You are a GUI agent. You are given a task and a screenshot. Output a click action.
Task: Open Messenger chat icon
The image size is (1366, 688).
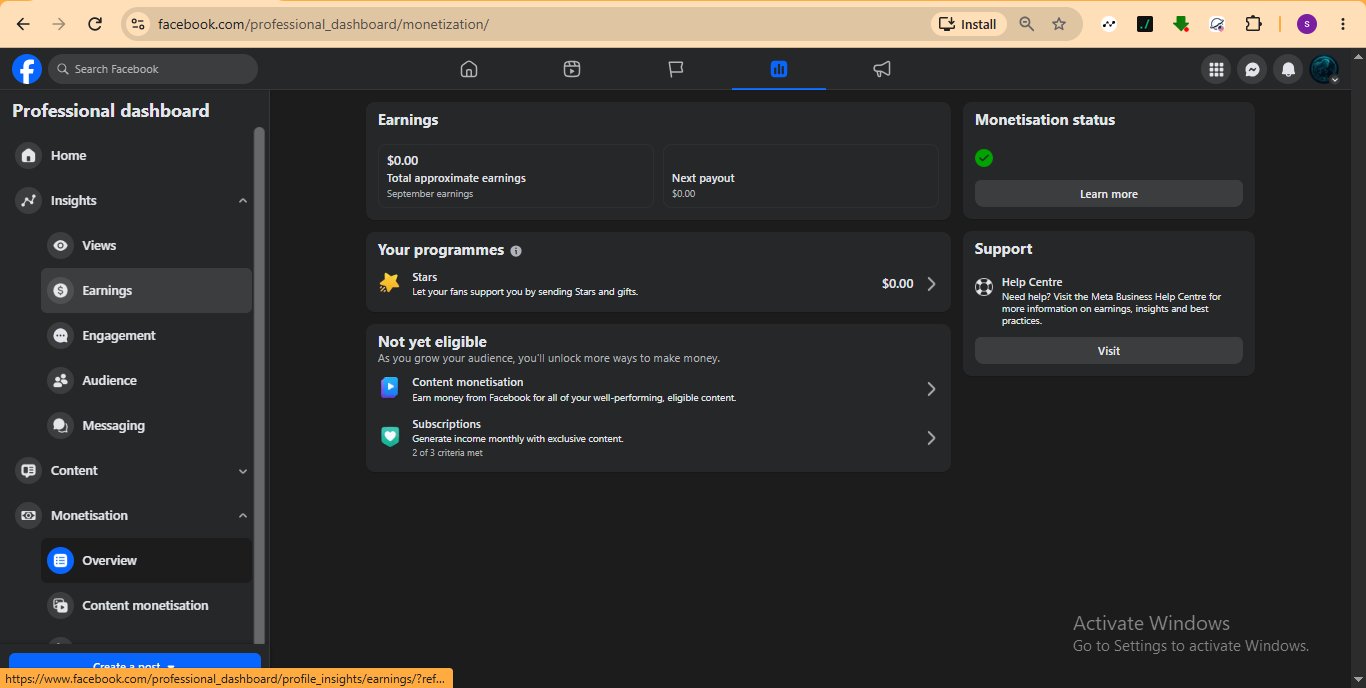1252,69
